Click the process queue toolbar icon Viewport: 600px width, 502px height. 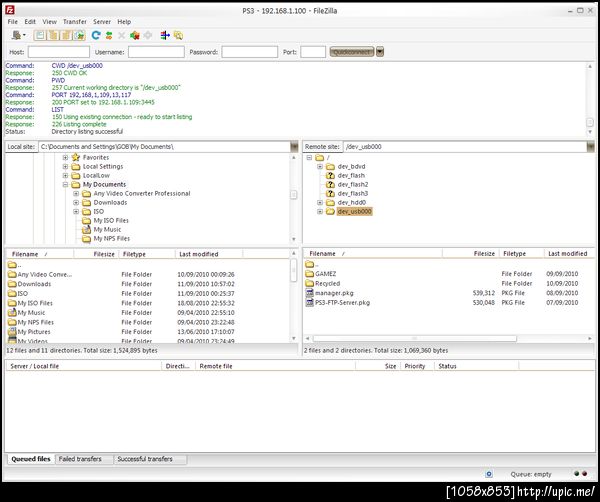pyautogui.click(x=109, y=35)
